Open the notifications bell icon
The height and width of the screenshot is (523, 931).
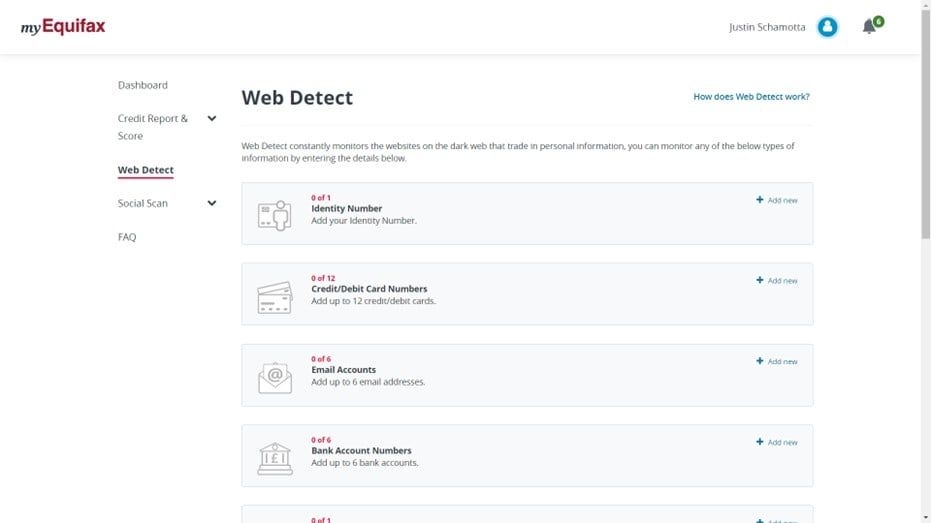click(869, 27)
